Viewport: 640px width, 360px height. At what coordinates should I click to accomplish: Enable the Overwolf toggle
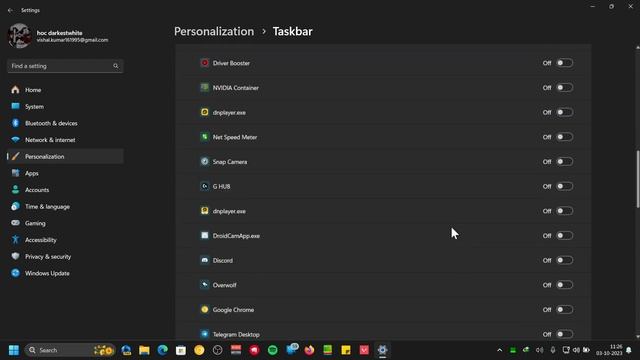(565, 285)
